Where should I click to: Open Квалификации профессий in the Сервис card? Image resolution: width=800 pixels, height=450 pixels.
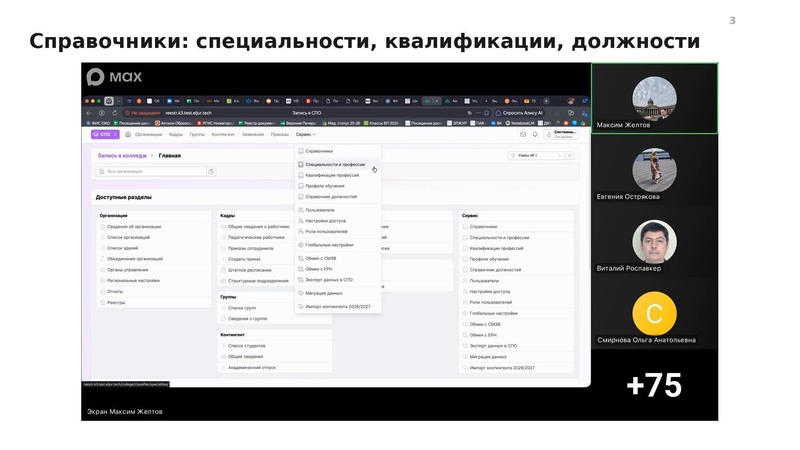tap(496, 248)
